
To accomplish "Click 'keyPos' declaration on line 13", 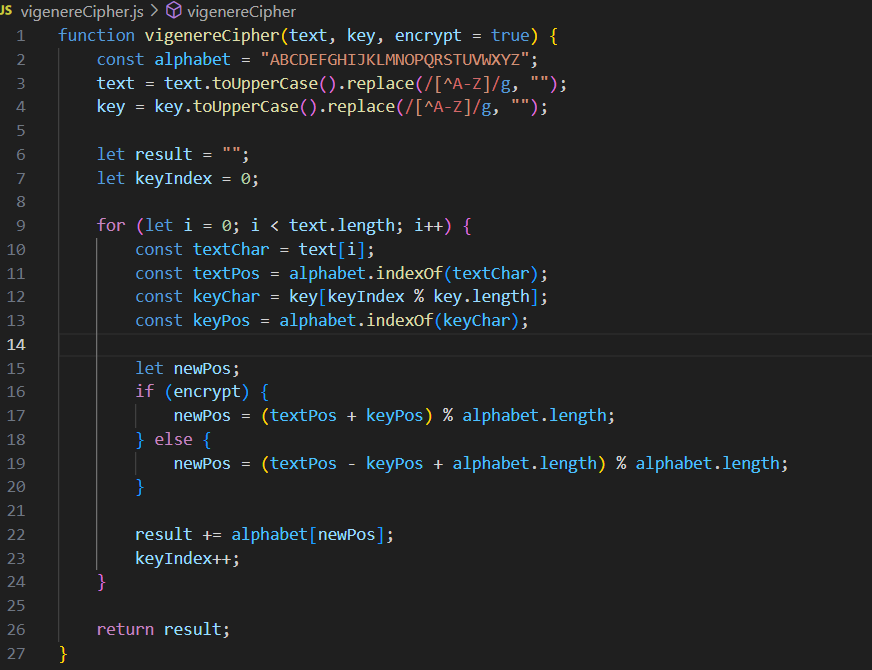I will [x=221, y=321].
